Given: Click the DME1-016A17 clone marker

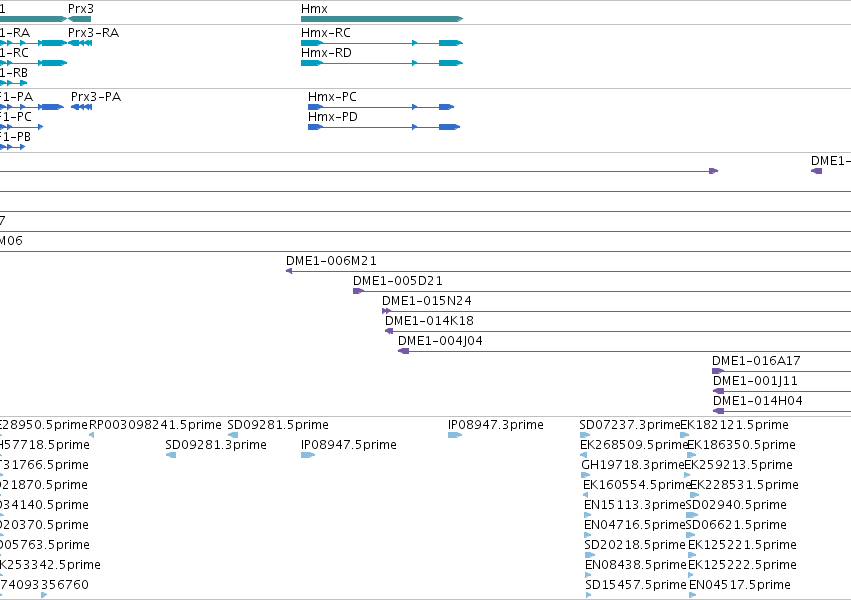Looking at the screenshot, I should click(718, 371).
